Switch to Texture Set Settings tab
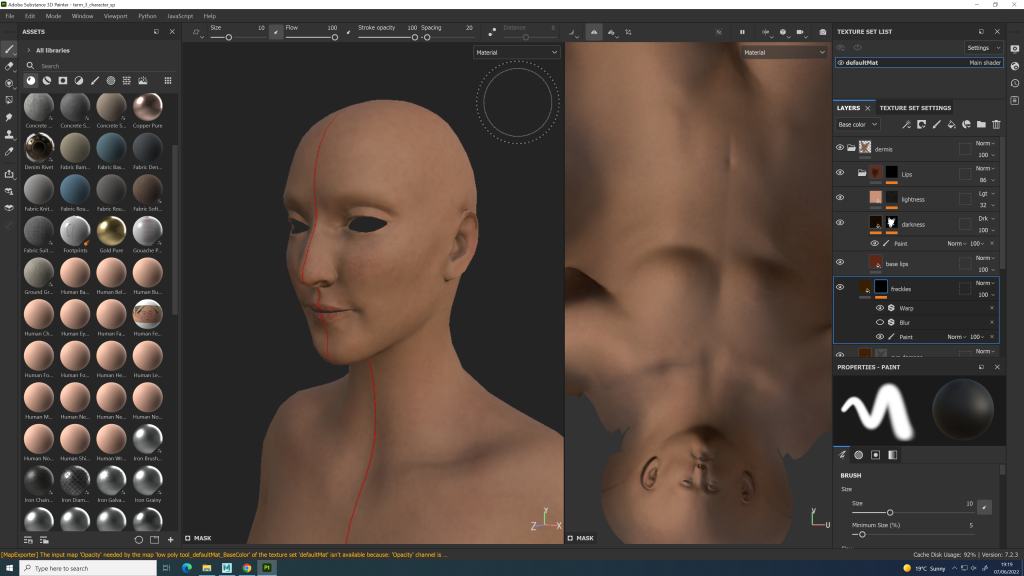Image resolution: width=1024 pixels, height=576 pixels. point(915,108)
